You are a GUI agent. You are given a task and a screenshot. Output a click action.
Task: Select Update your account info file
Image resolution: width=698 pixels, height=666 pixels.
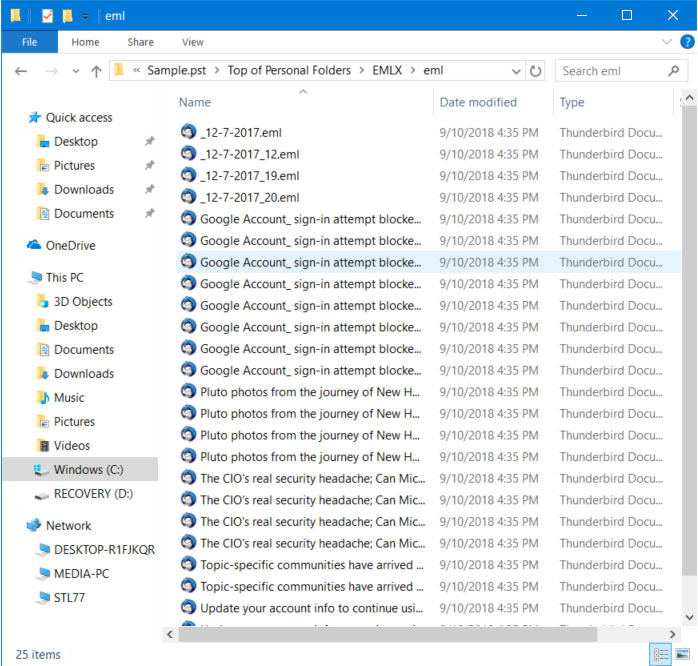click(x=311, y=609)
